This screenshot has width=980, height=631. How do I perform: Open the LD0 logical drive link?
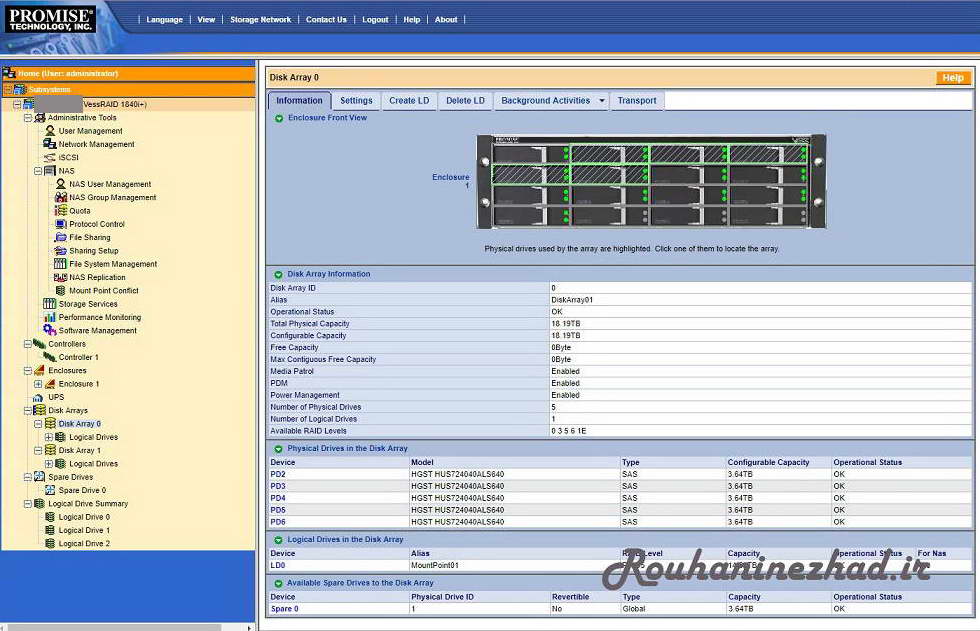tap(278, 565)
